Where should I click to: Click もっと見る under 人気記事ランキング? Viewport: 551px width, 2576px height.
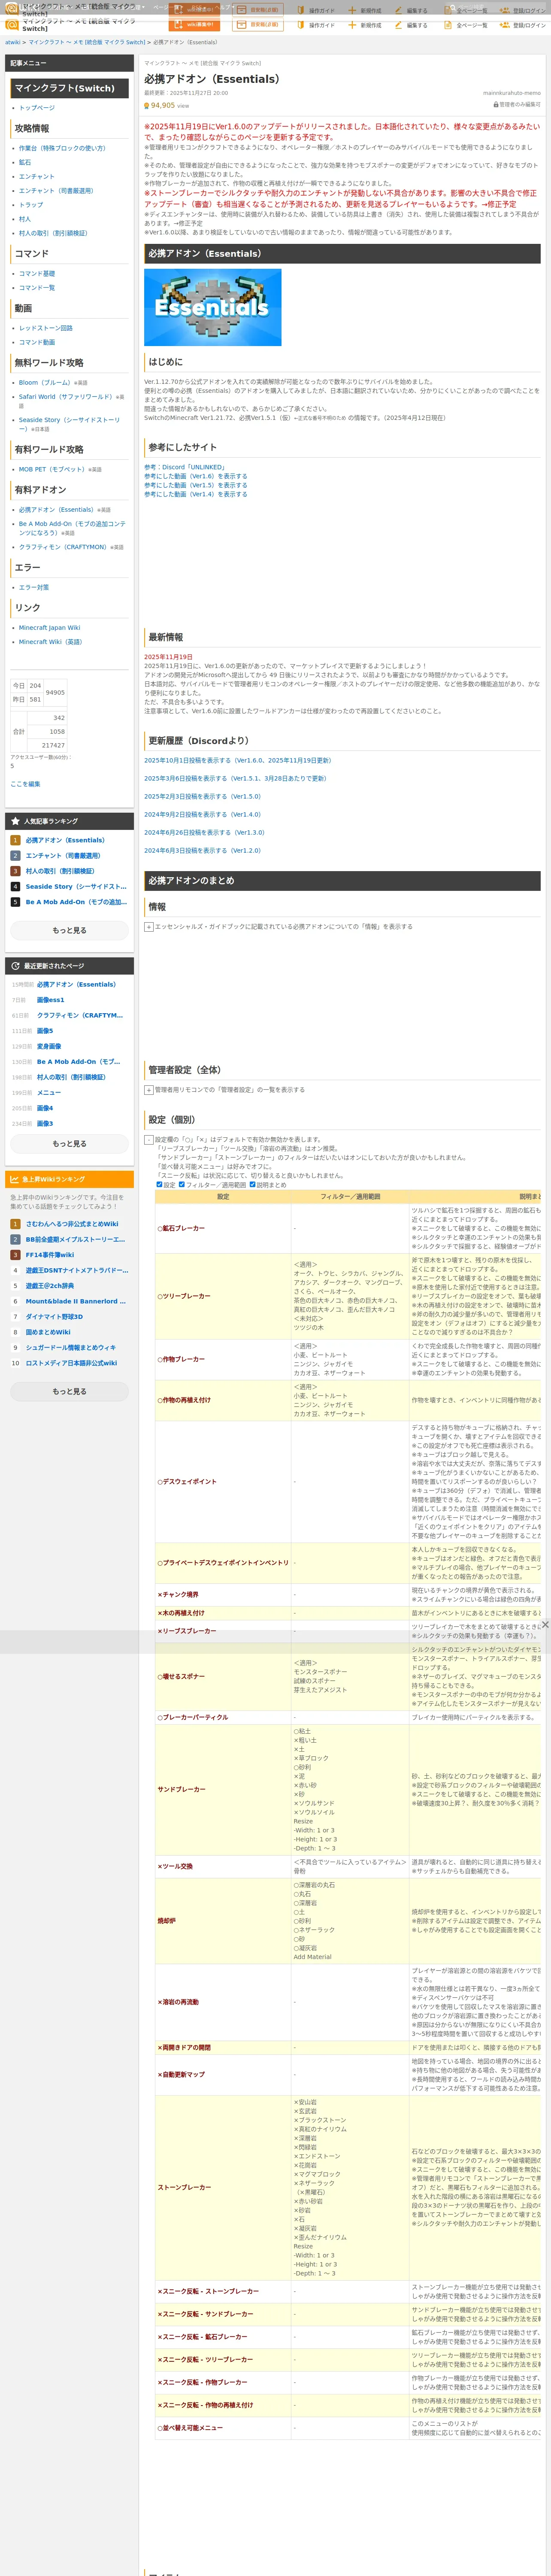point(69,930)
